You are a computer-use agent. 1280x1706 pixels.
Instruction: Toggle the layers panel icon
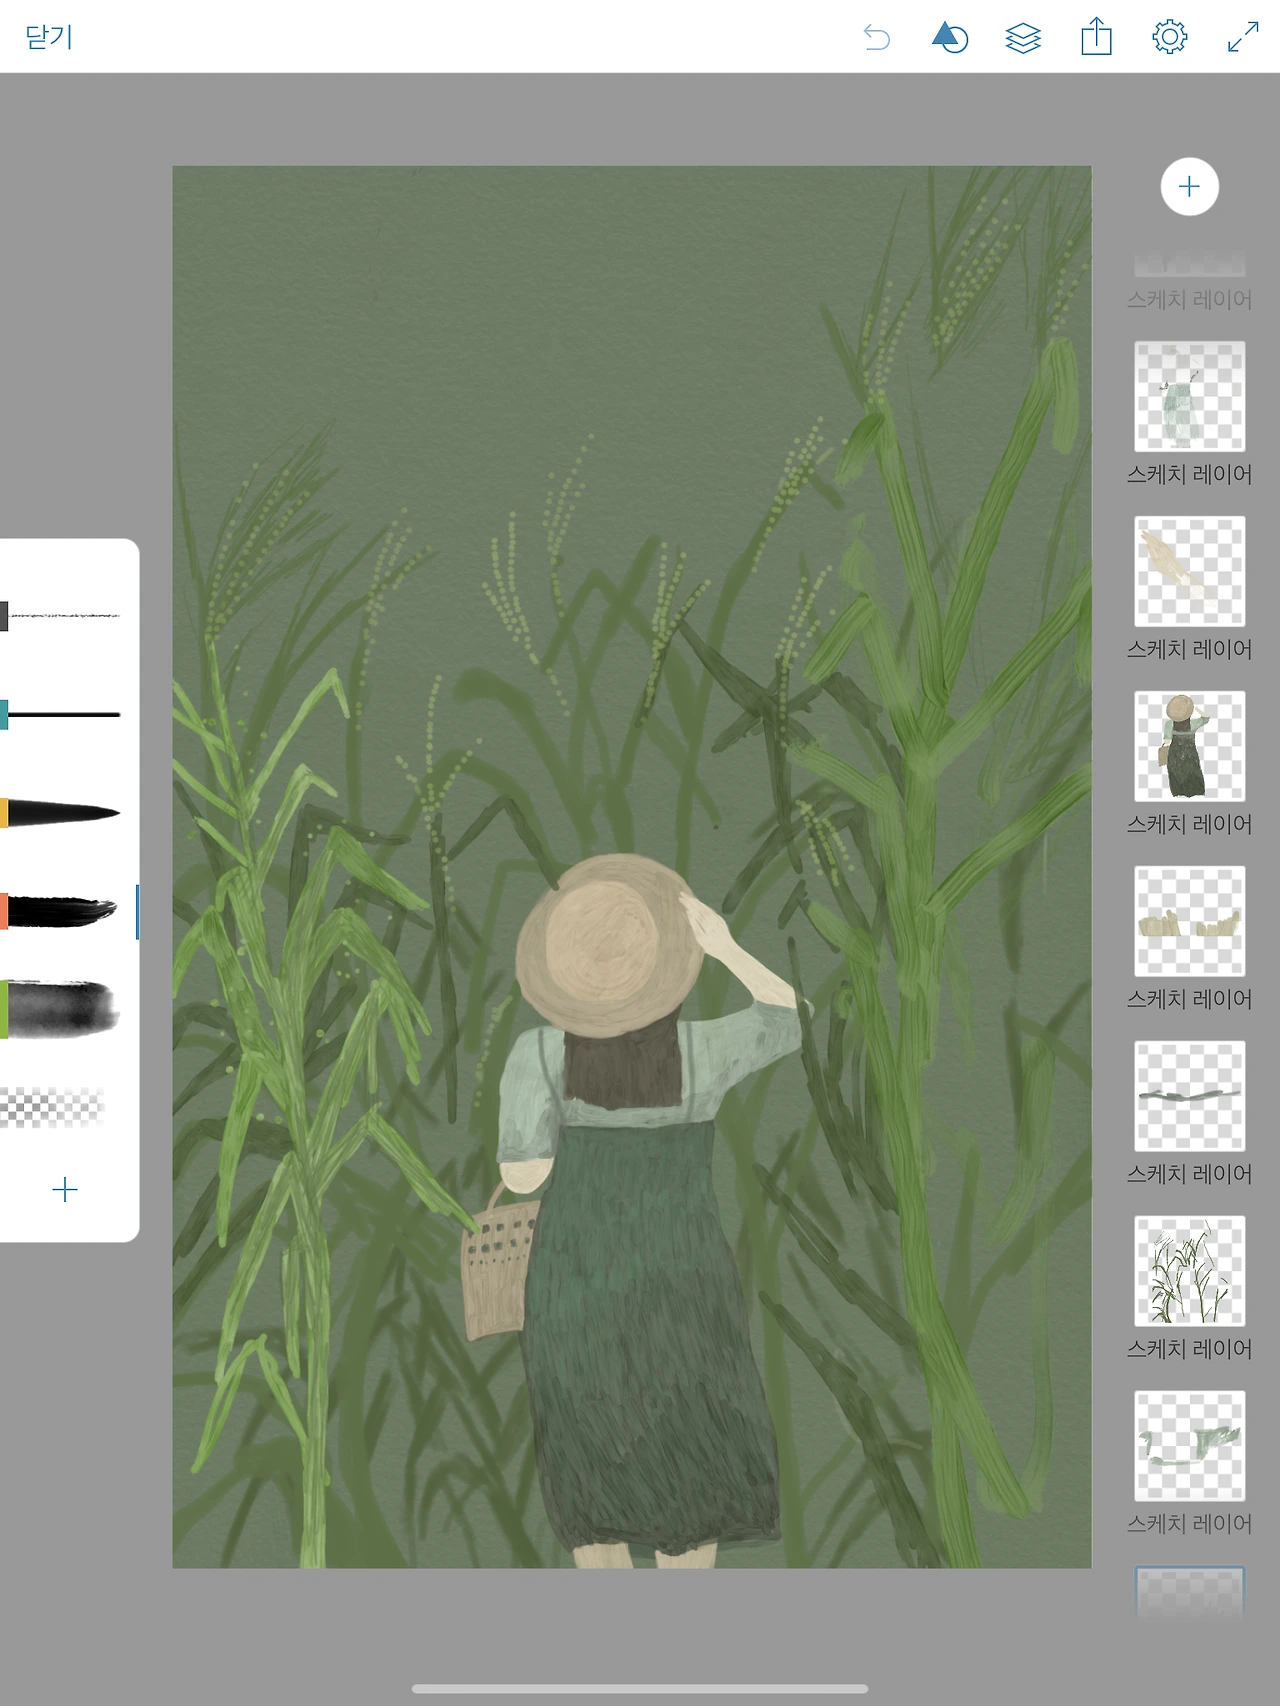pyautogui.click(x=1023, y=38)
